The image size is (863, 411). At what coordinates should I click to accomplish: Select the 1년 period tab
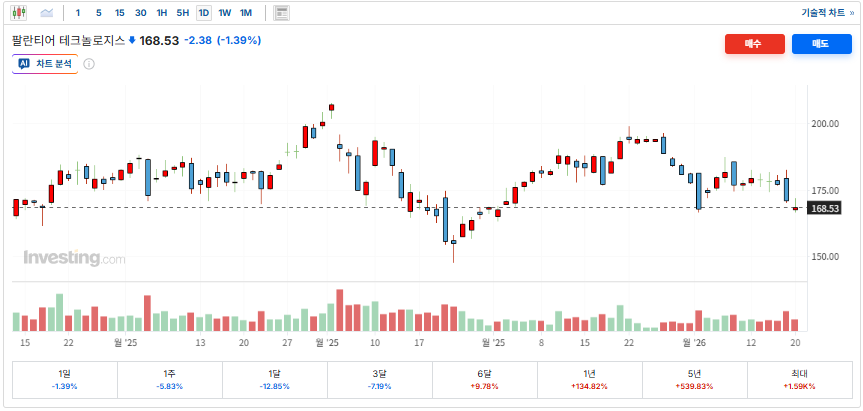[590, 380]
